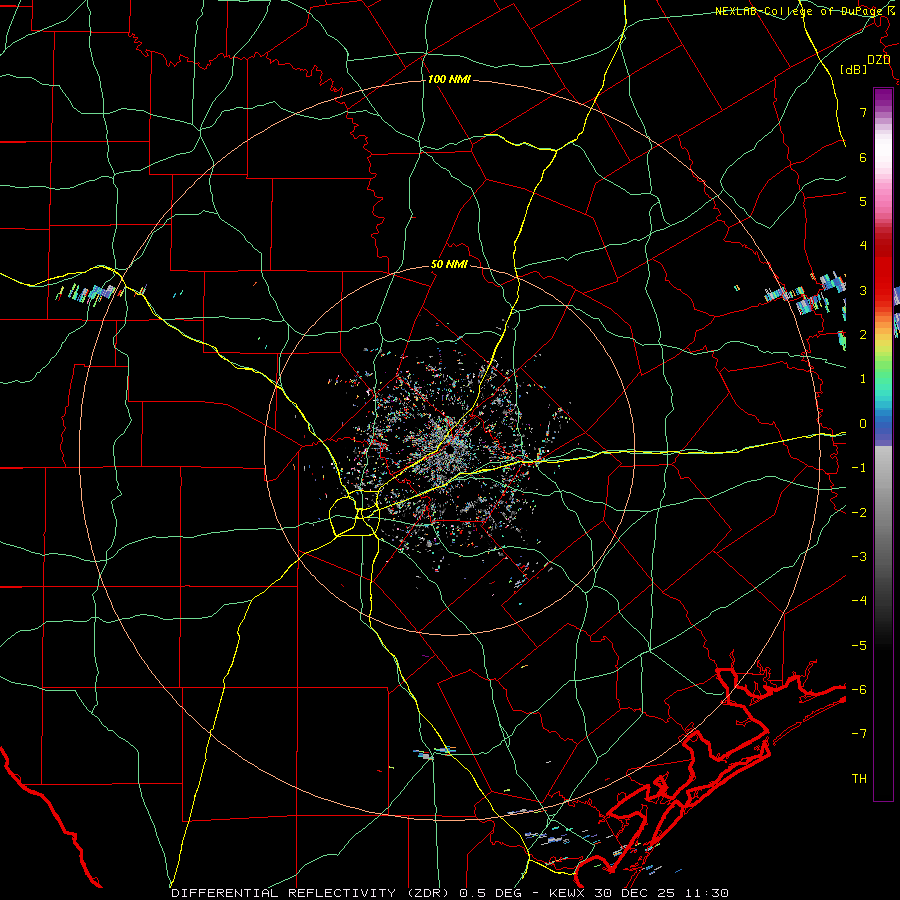The height and width of the screenshot is (900, 900).
Task: Click the "100 NMI" range ring label
Action: tap(449, 79)
